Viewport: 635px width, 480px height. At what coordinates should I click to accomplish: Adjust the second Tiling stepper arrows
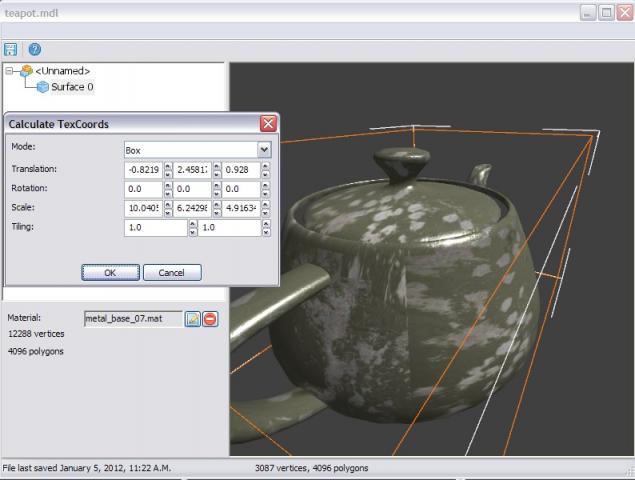tap(265, 227)
